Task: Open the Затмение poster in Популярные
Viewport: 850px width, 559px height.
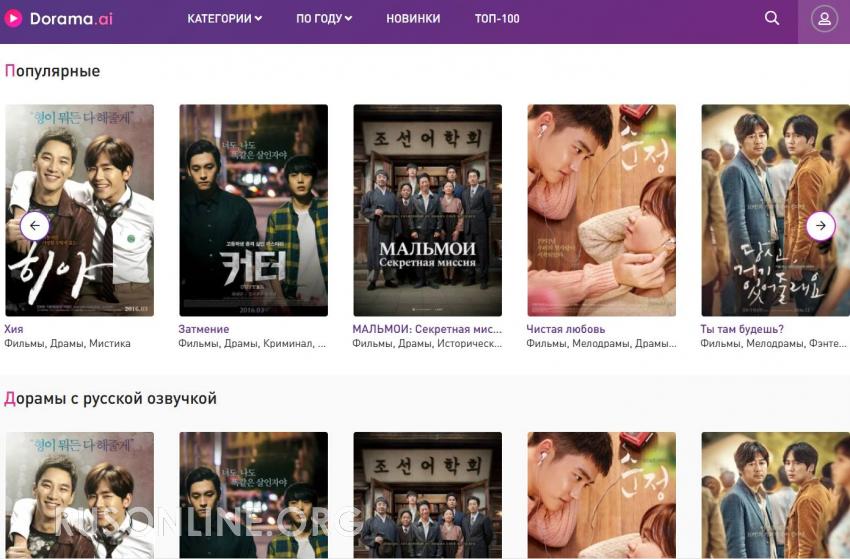Action: pyautogui.click(x=254, y=210)
